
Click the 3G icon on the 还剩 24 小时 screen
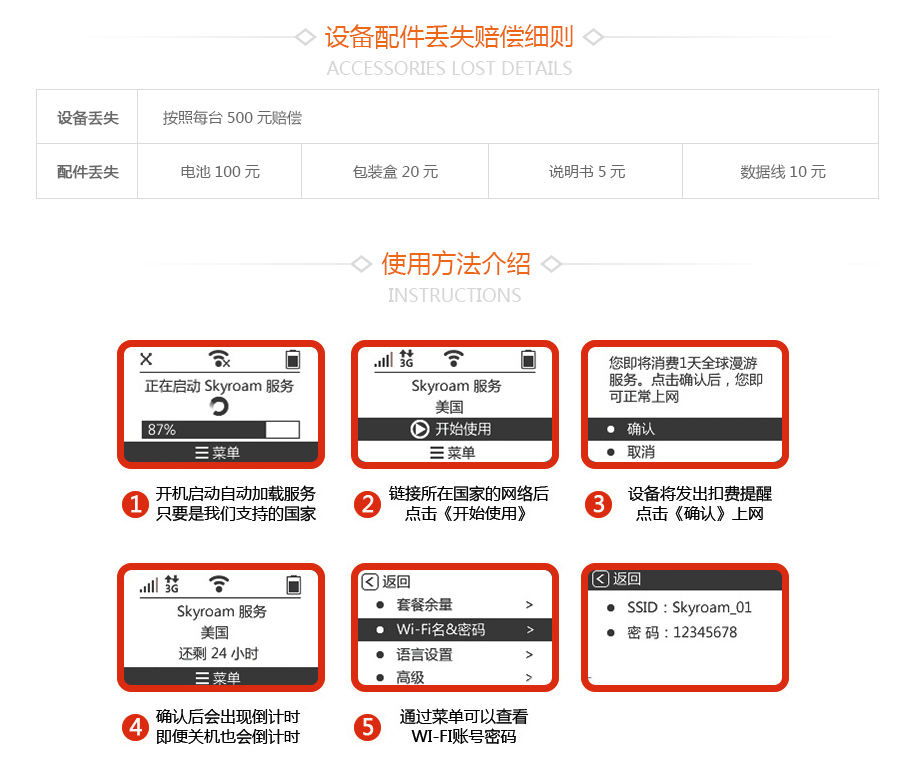point(172,584)
